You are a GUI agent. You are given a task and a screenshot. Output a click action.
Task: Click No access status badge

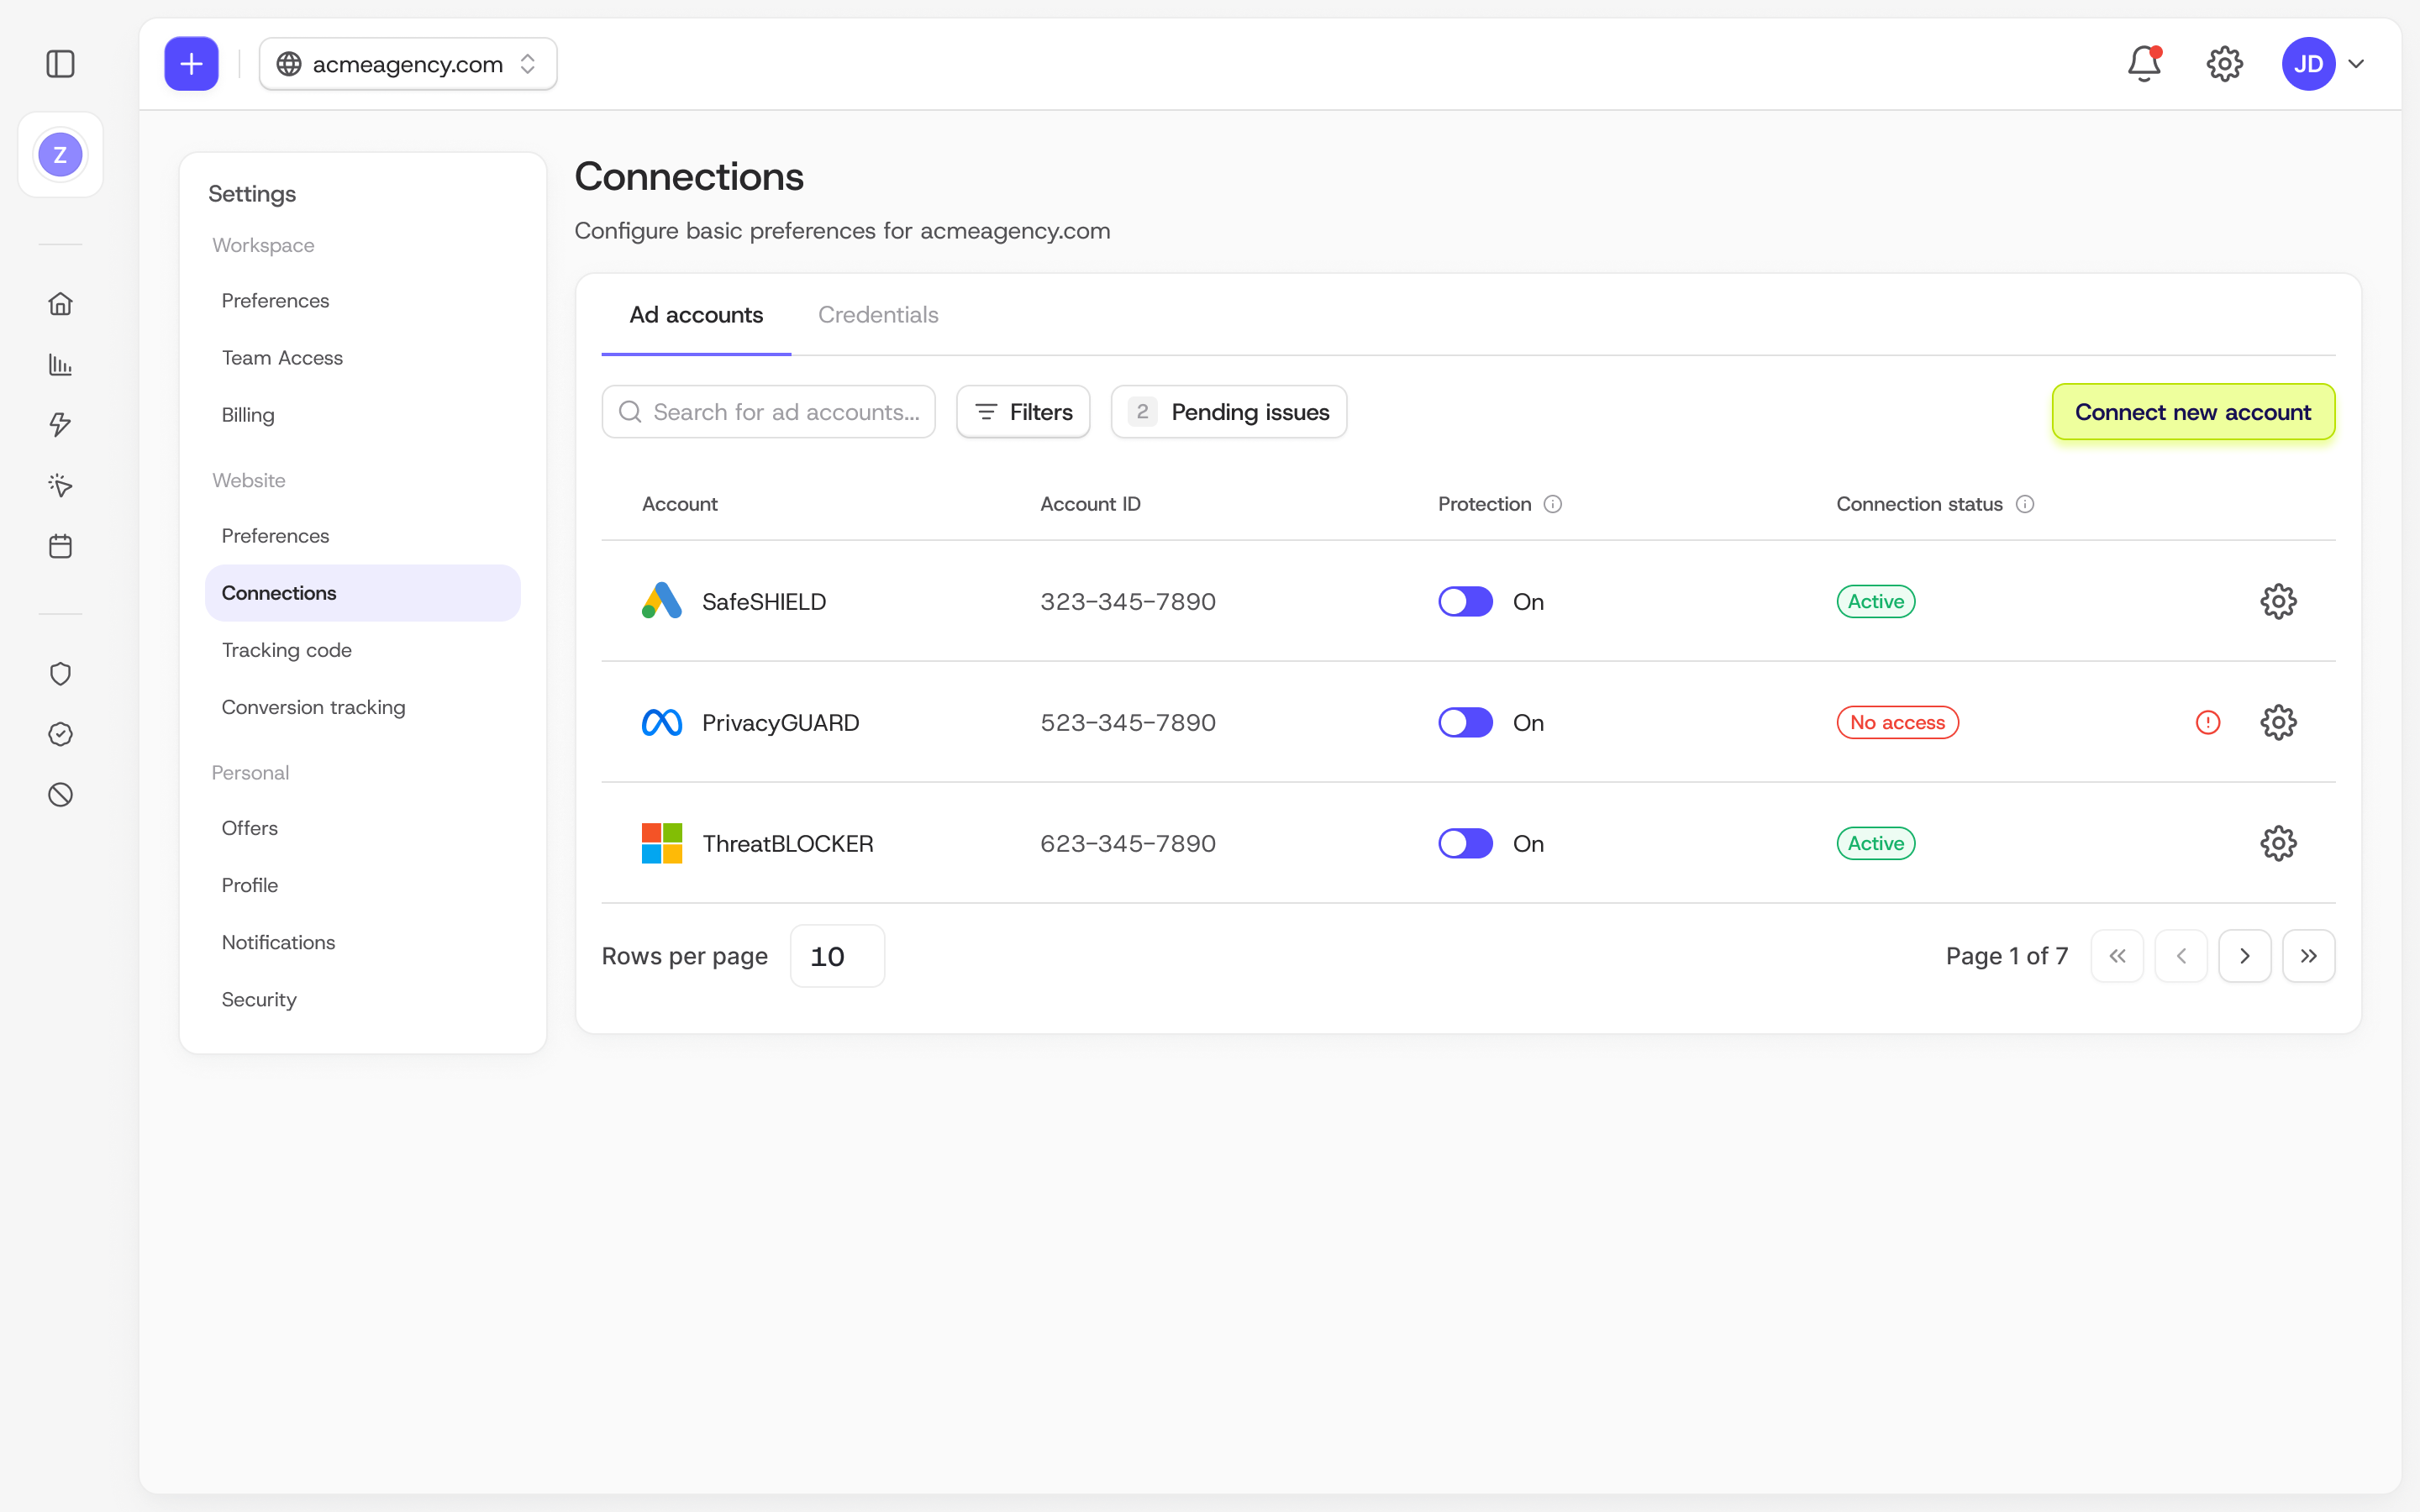(1897, 723)
